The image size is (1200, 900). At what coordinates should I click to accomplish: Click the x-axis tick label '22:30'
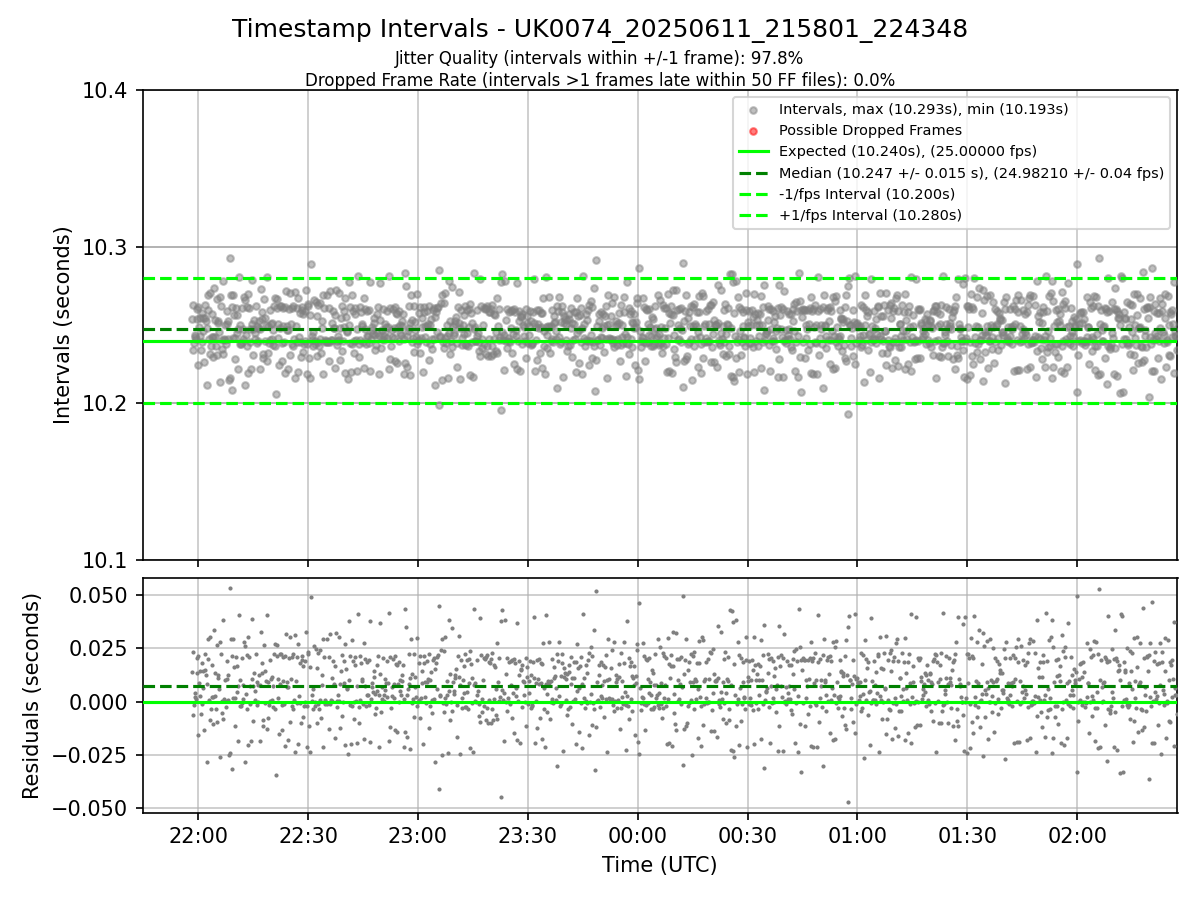(308, 834)
